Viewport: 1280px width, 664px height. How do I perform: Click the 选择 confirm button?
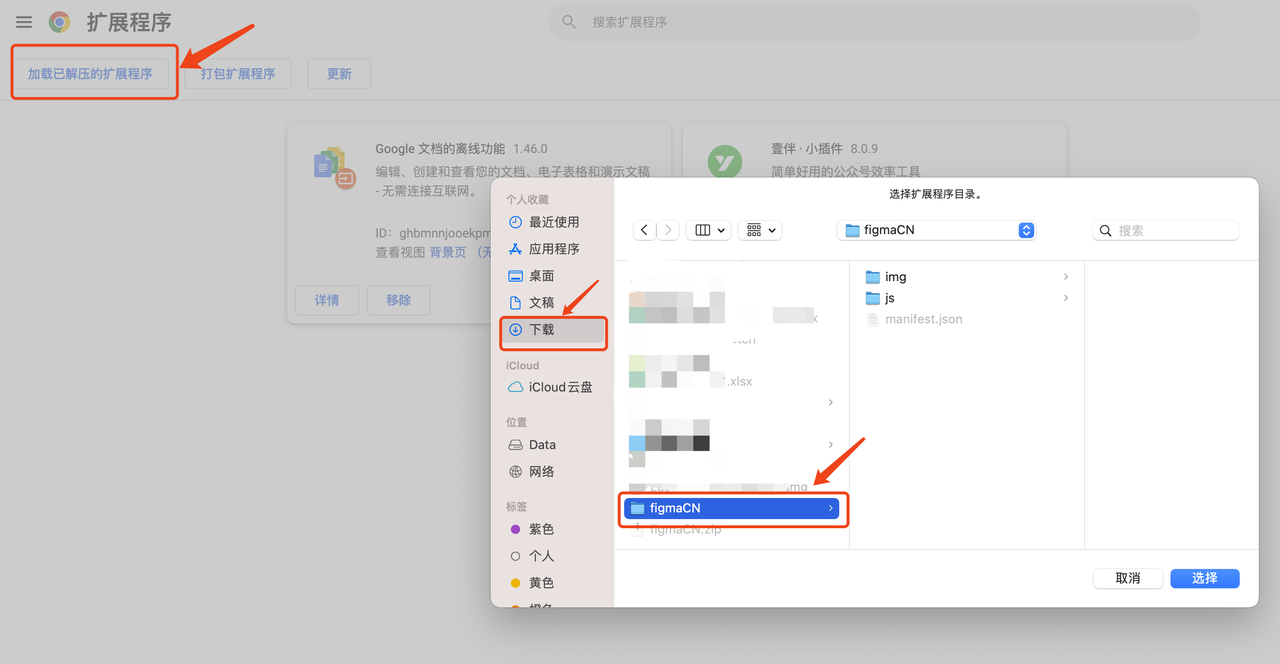pyautogui.click(x=1204, y=578)
